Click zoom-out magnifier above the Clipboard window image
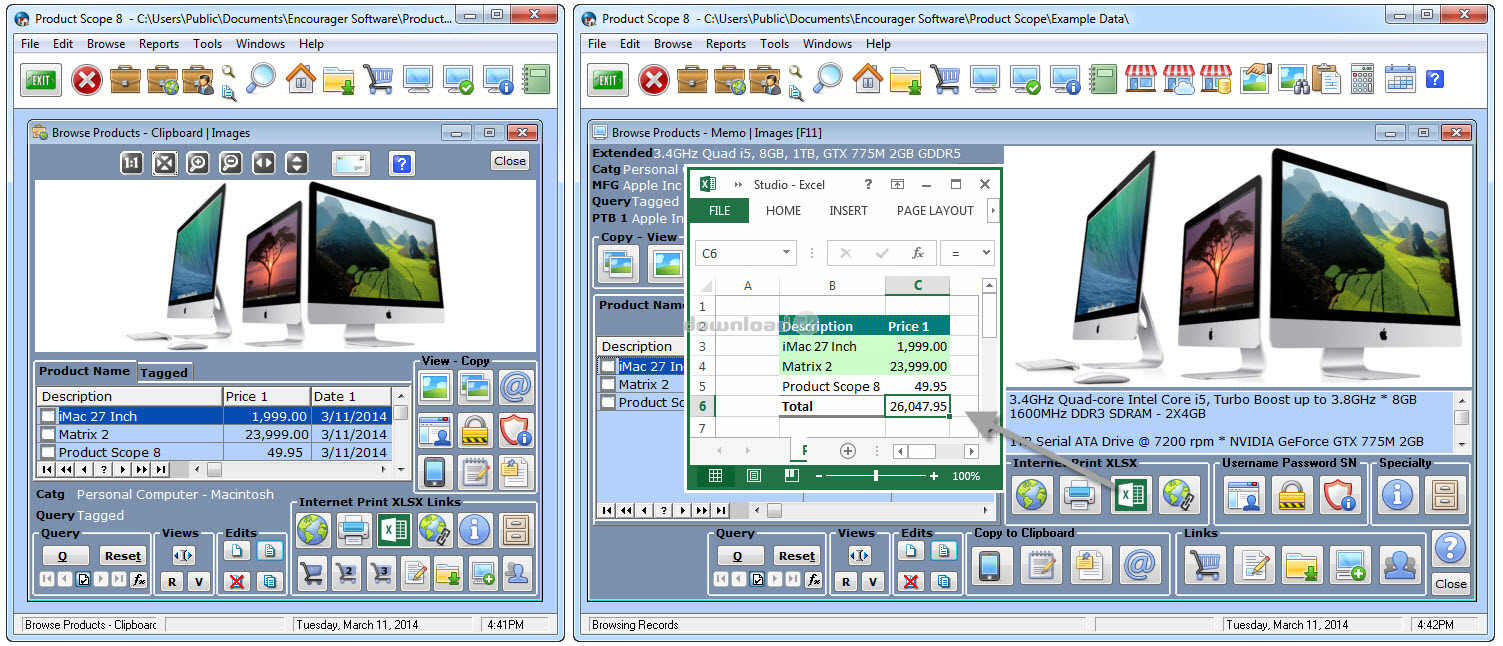This screenshot has width=1503, height=646. click(x=231, y=163)
